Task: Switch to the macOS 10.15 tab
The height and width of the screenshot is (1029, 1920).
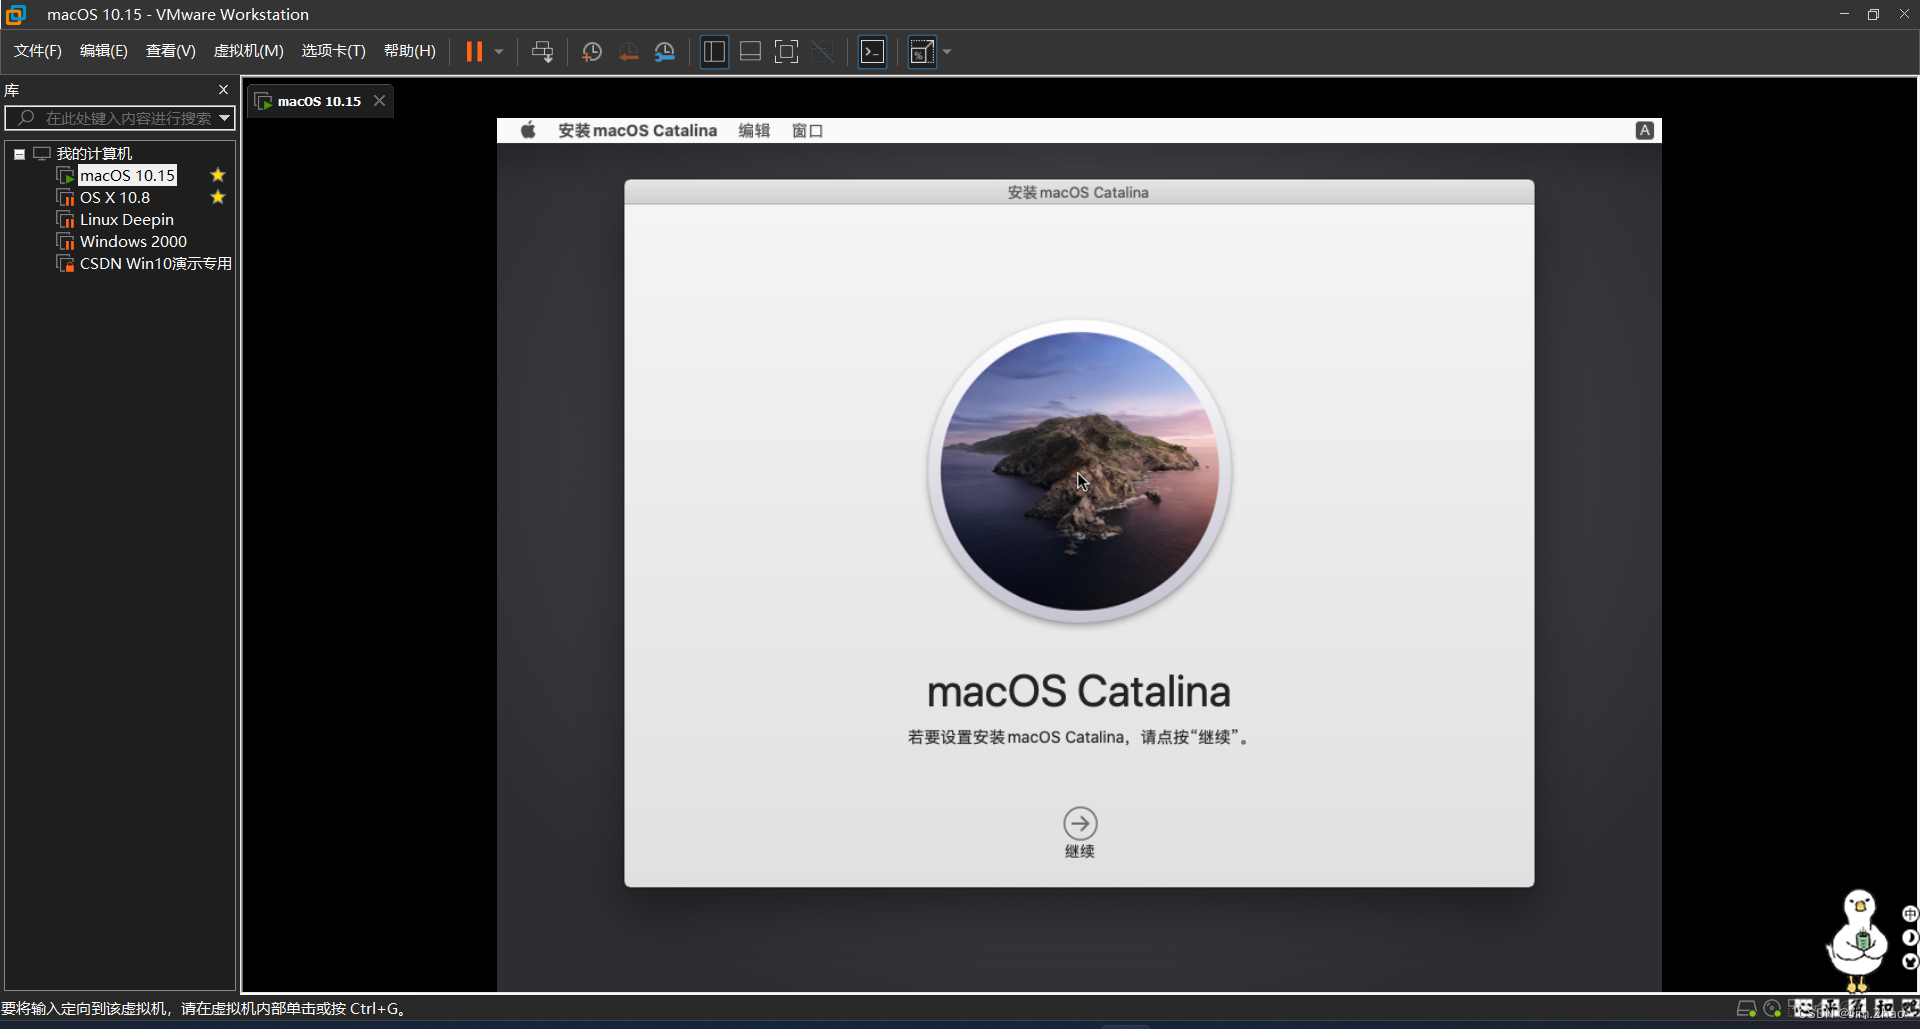Action: point(319,101)
